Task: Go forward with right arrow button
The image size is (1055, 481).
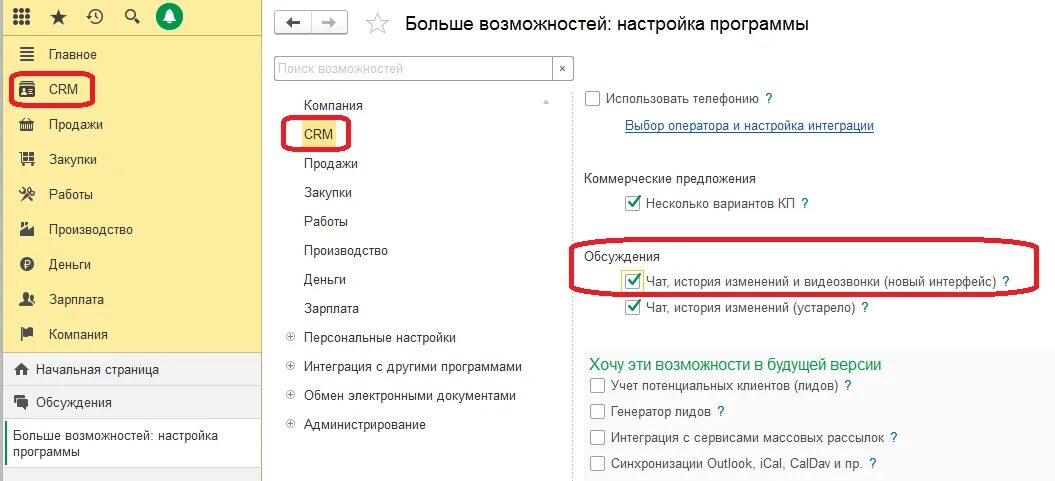Action: pyautogui.click(x=329, y=23)
